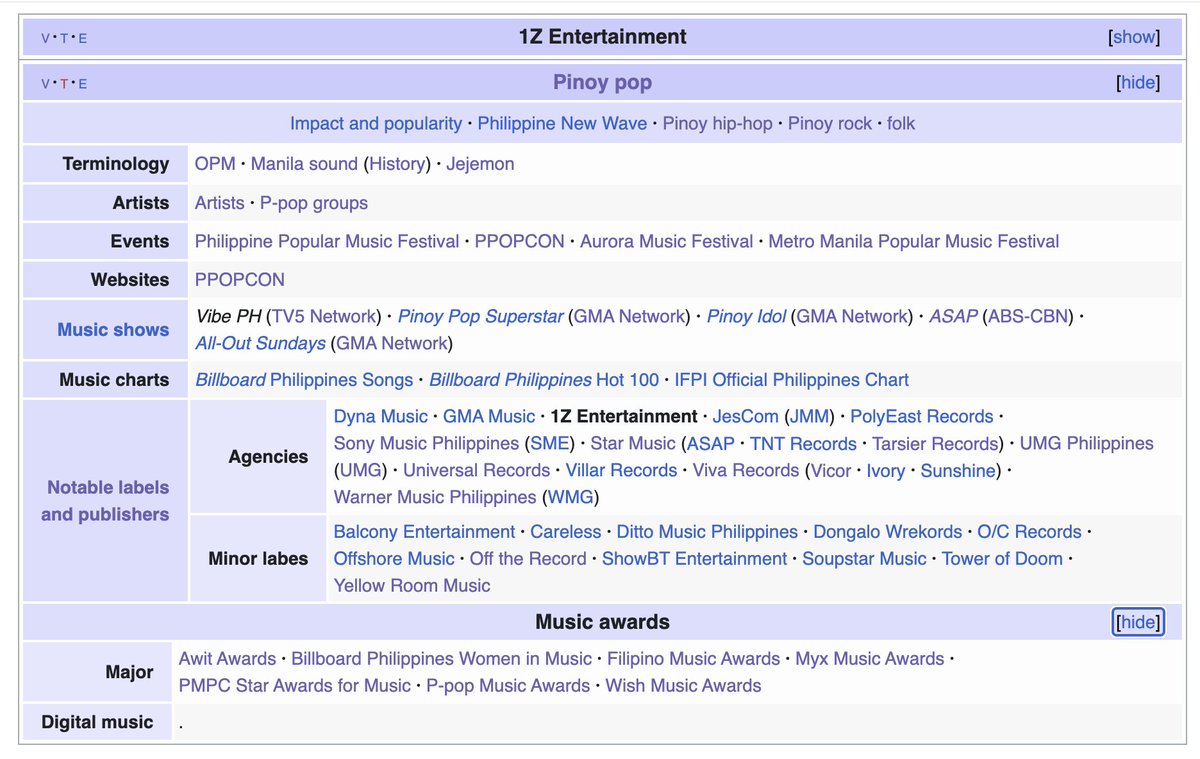Open UMG Philippines link
This screenshot has height=759, width=1200.
(x=1087, y=444)
